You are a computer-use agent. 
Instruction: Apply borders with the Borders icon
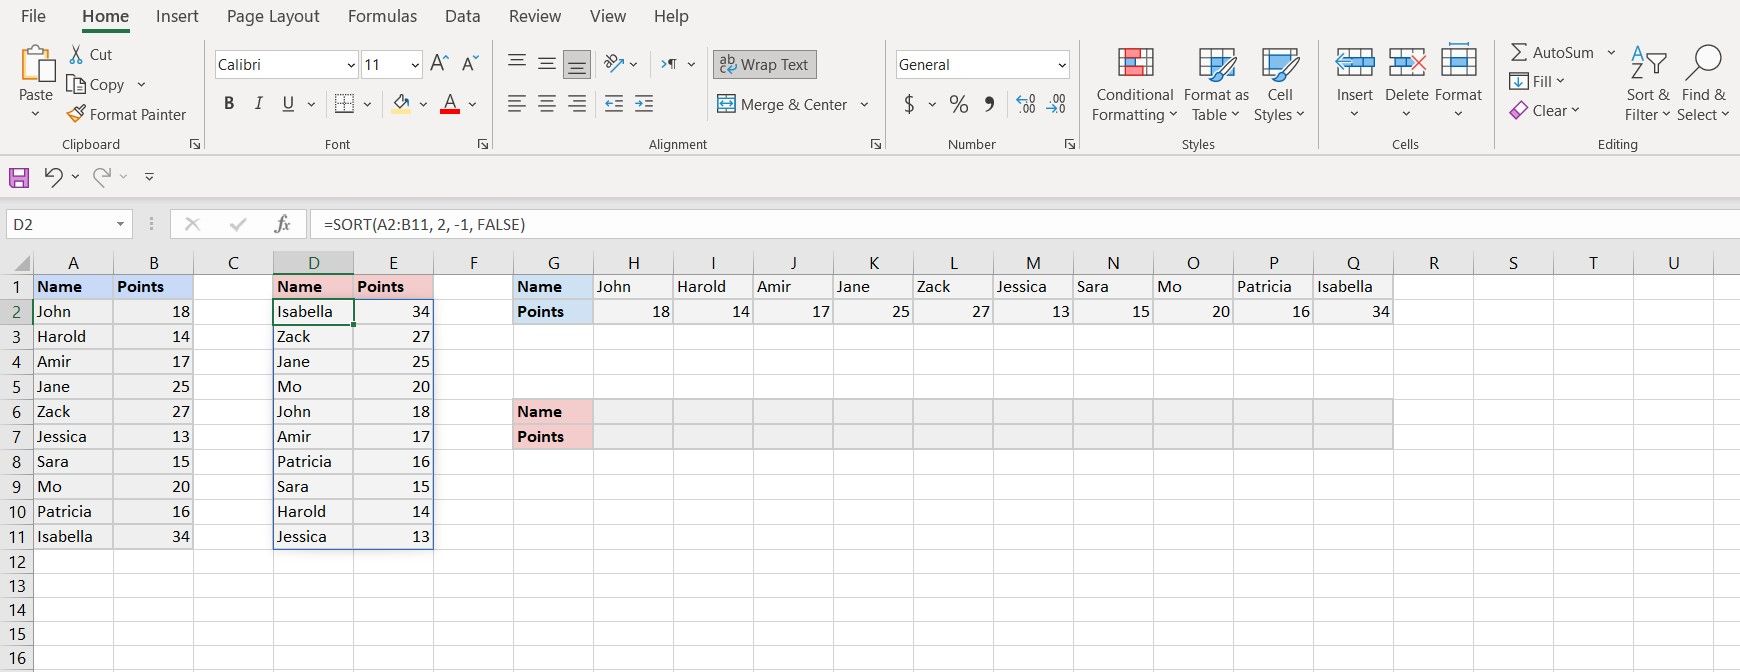344,104
